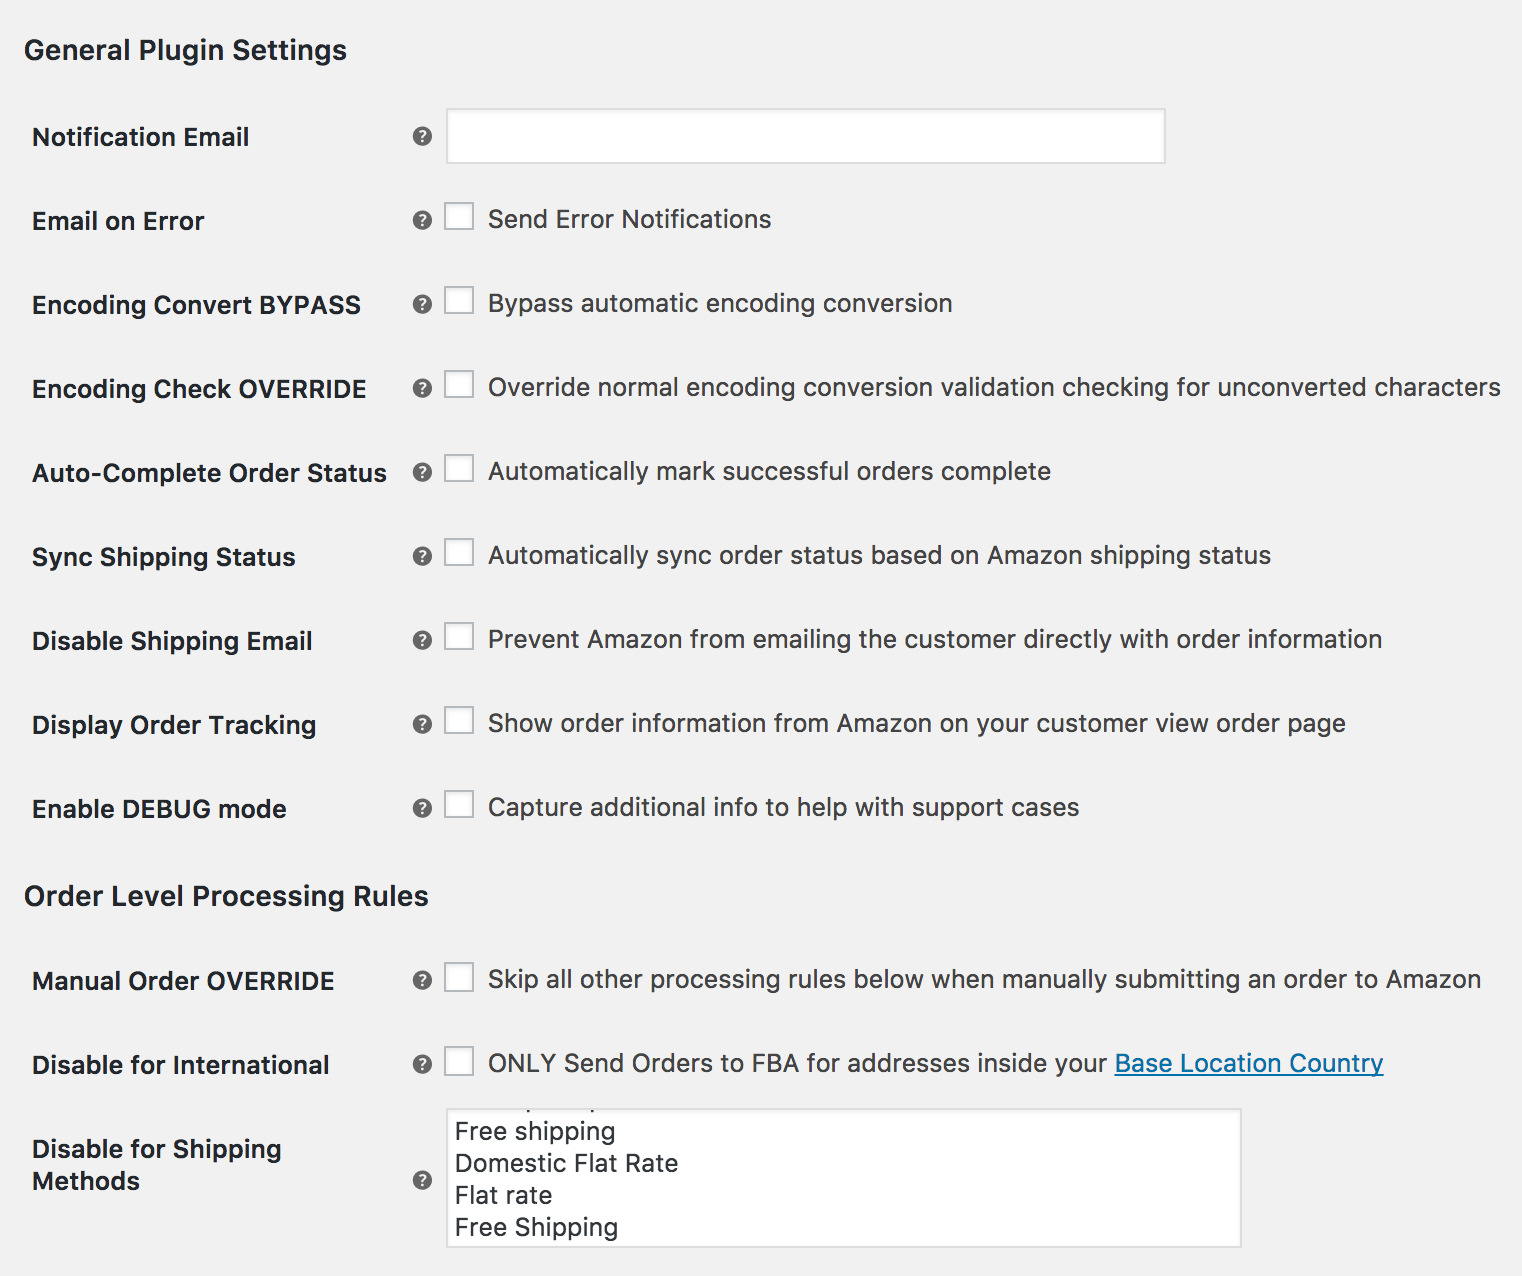This screenshot has width=1522, height=1276.
Task: Enable Capture additional info for DEBUG mode
Action: point(458,804)
